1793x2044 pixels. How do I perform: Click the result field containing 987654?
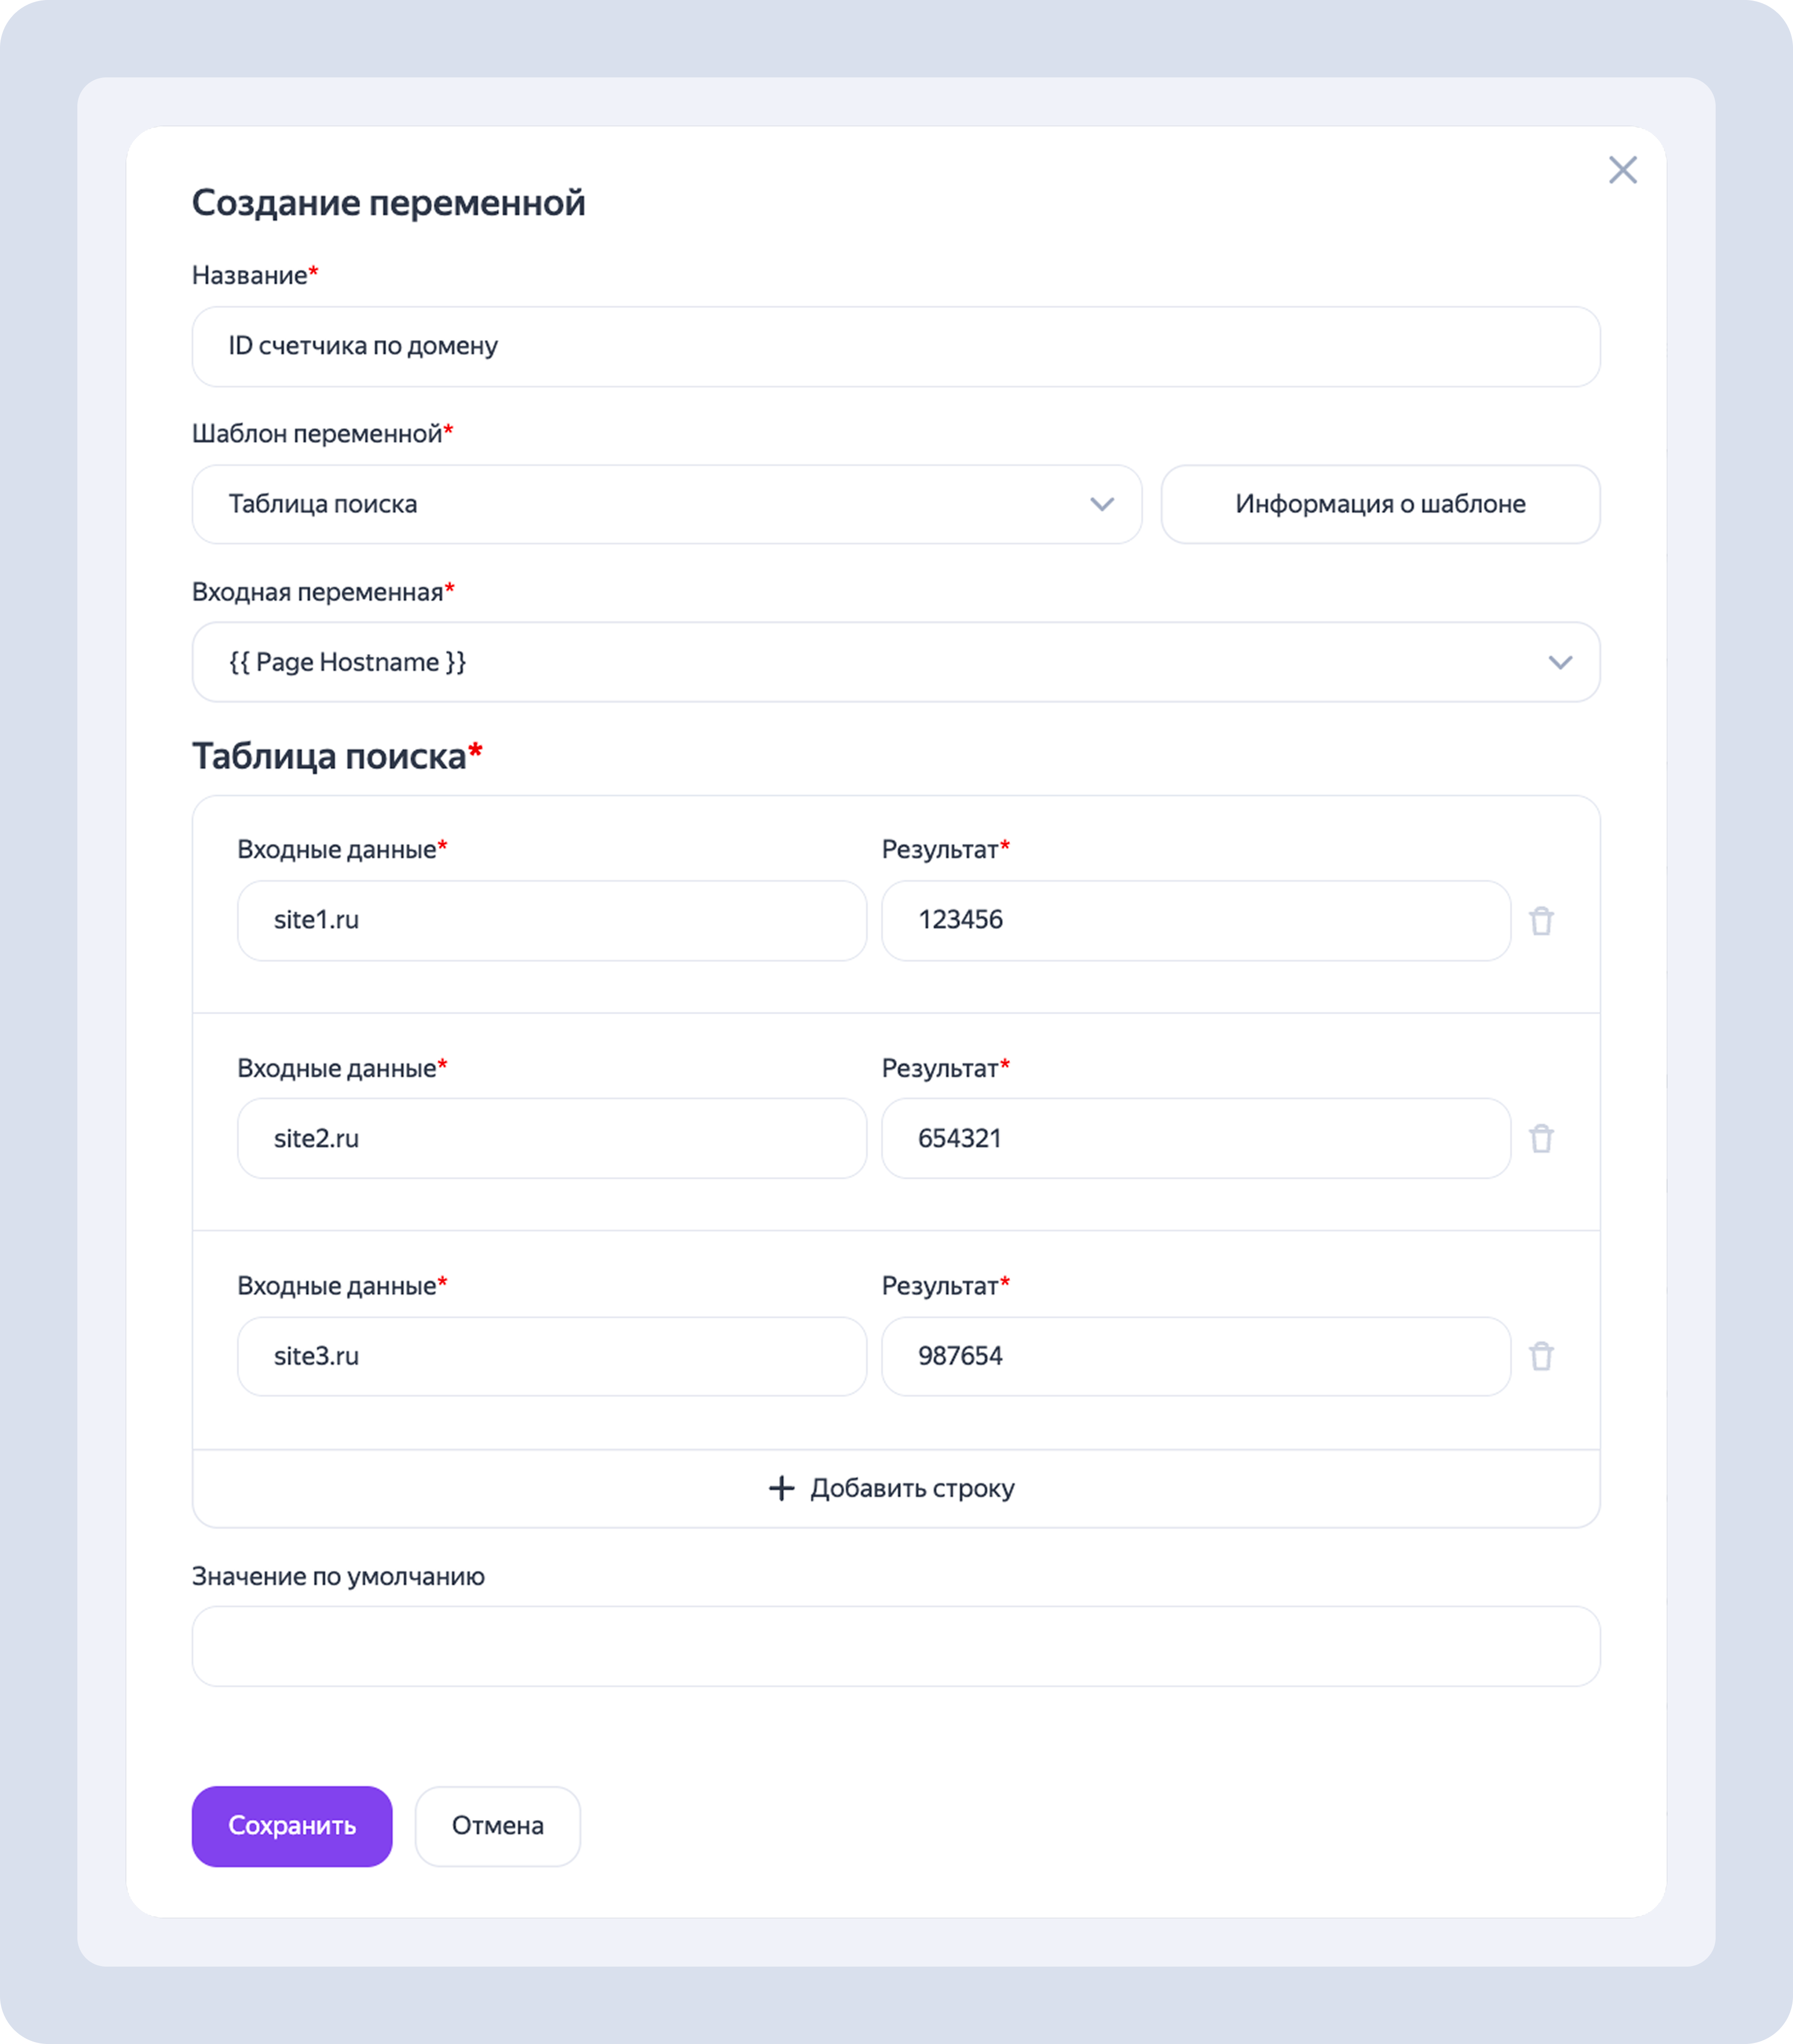(1195, 1356)
